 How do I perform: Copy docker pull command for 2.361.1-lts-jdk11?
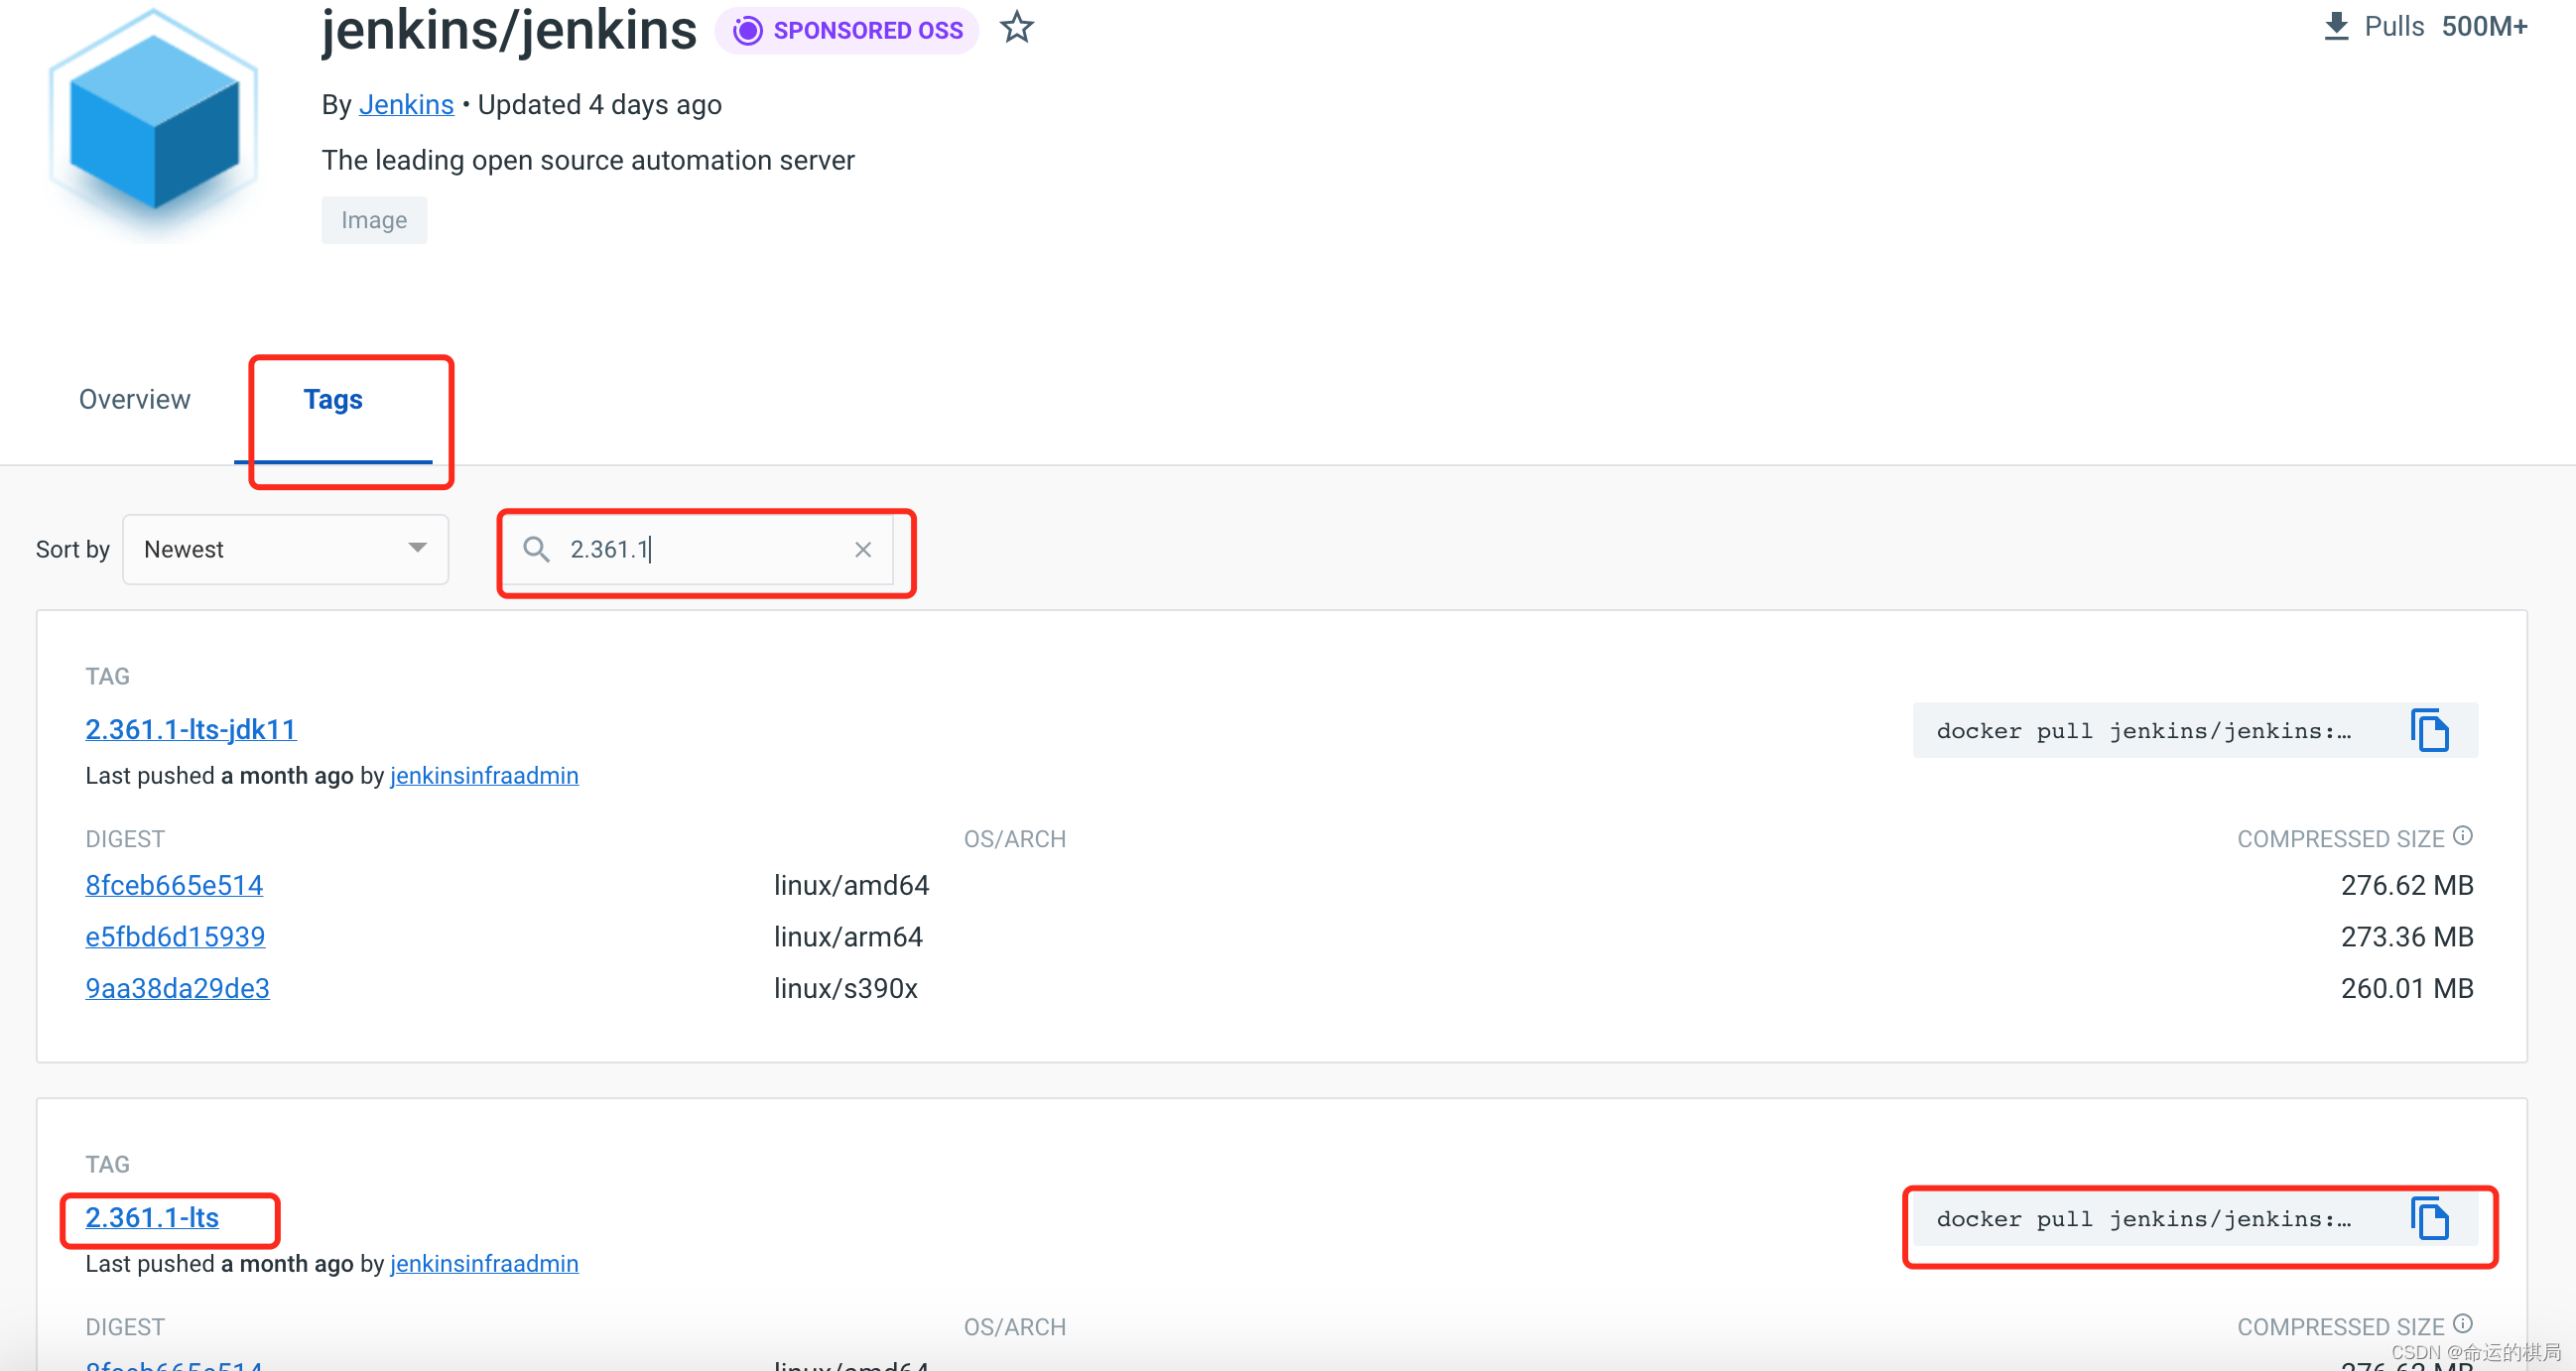point(2429,731)
